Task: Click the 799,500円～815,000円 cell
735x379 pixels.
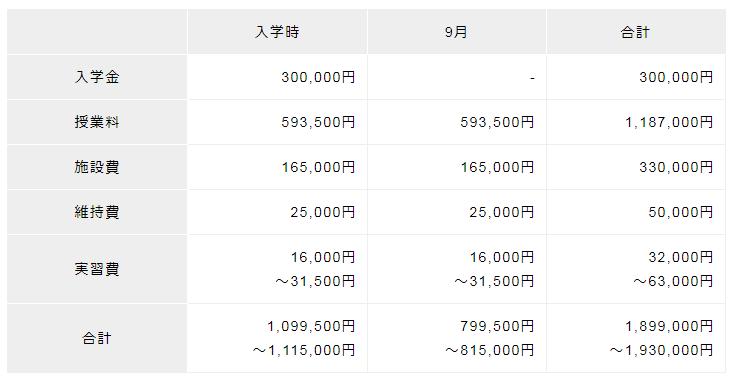Action: (x=457, y=338)
